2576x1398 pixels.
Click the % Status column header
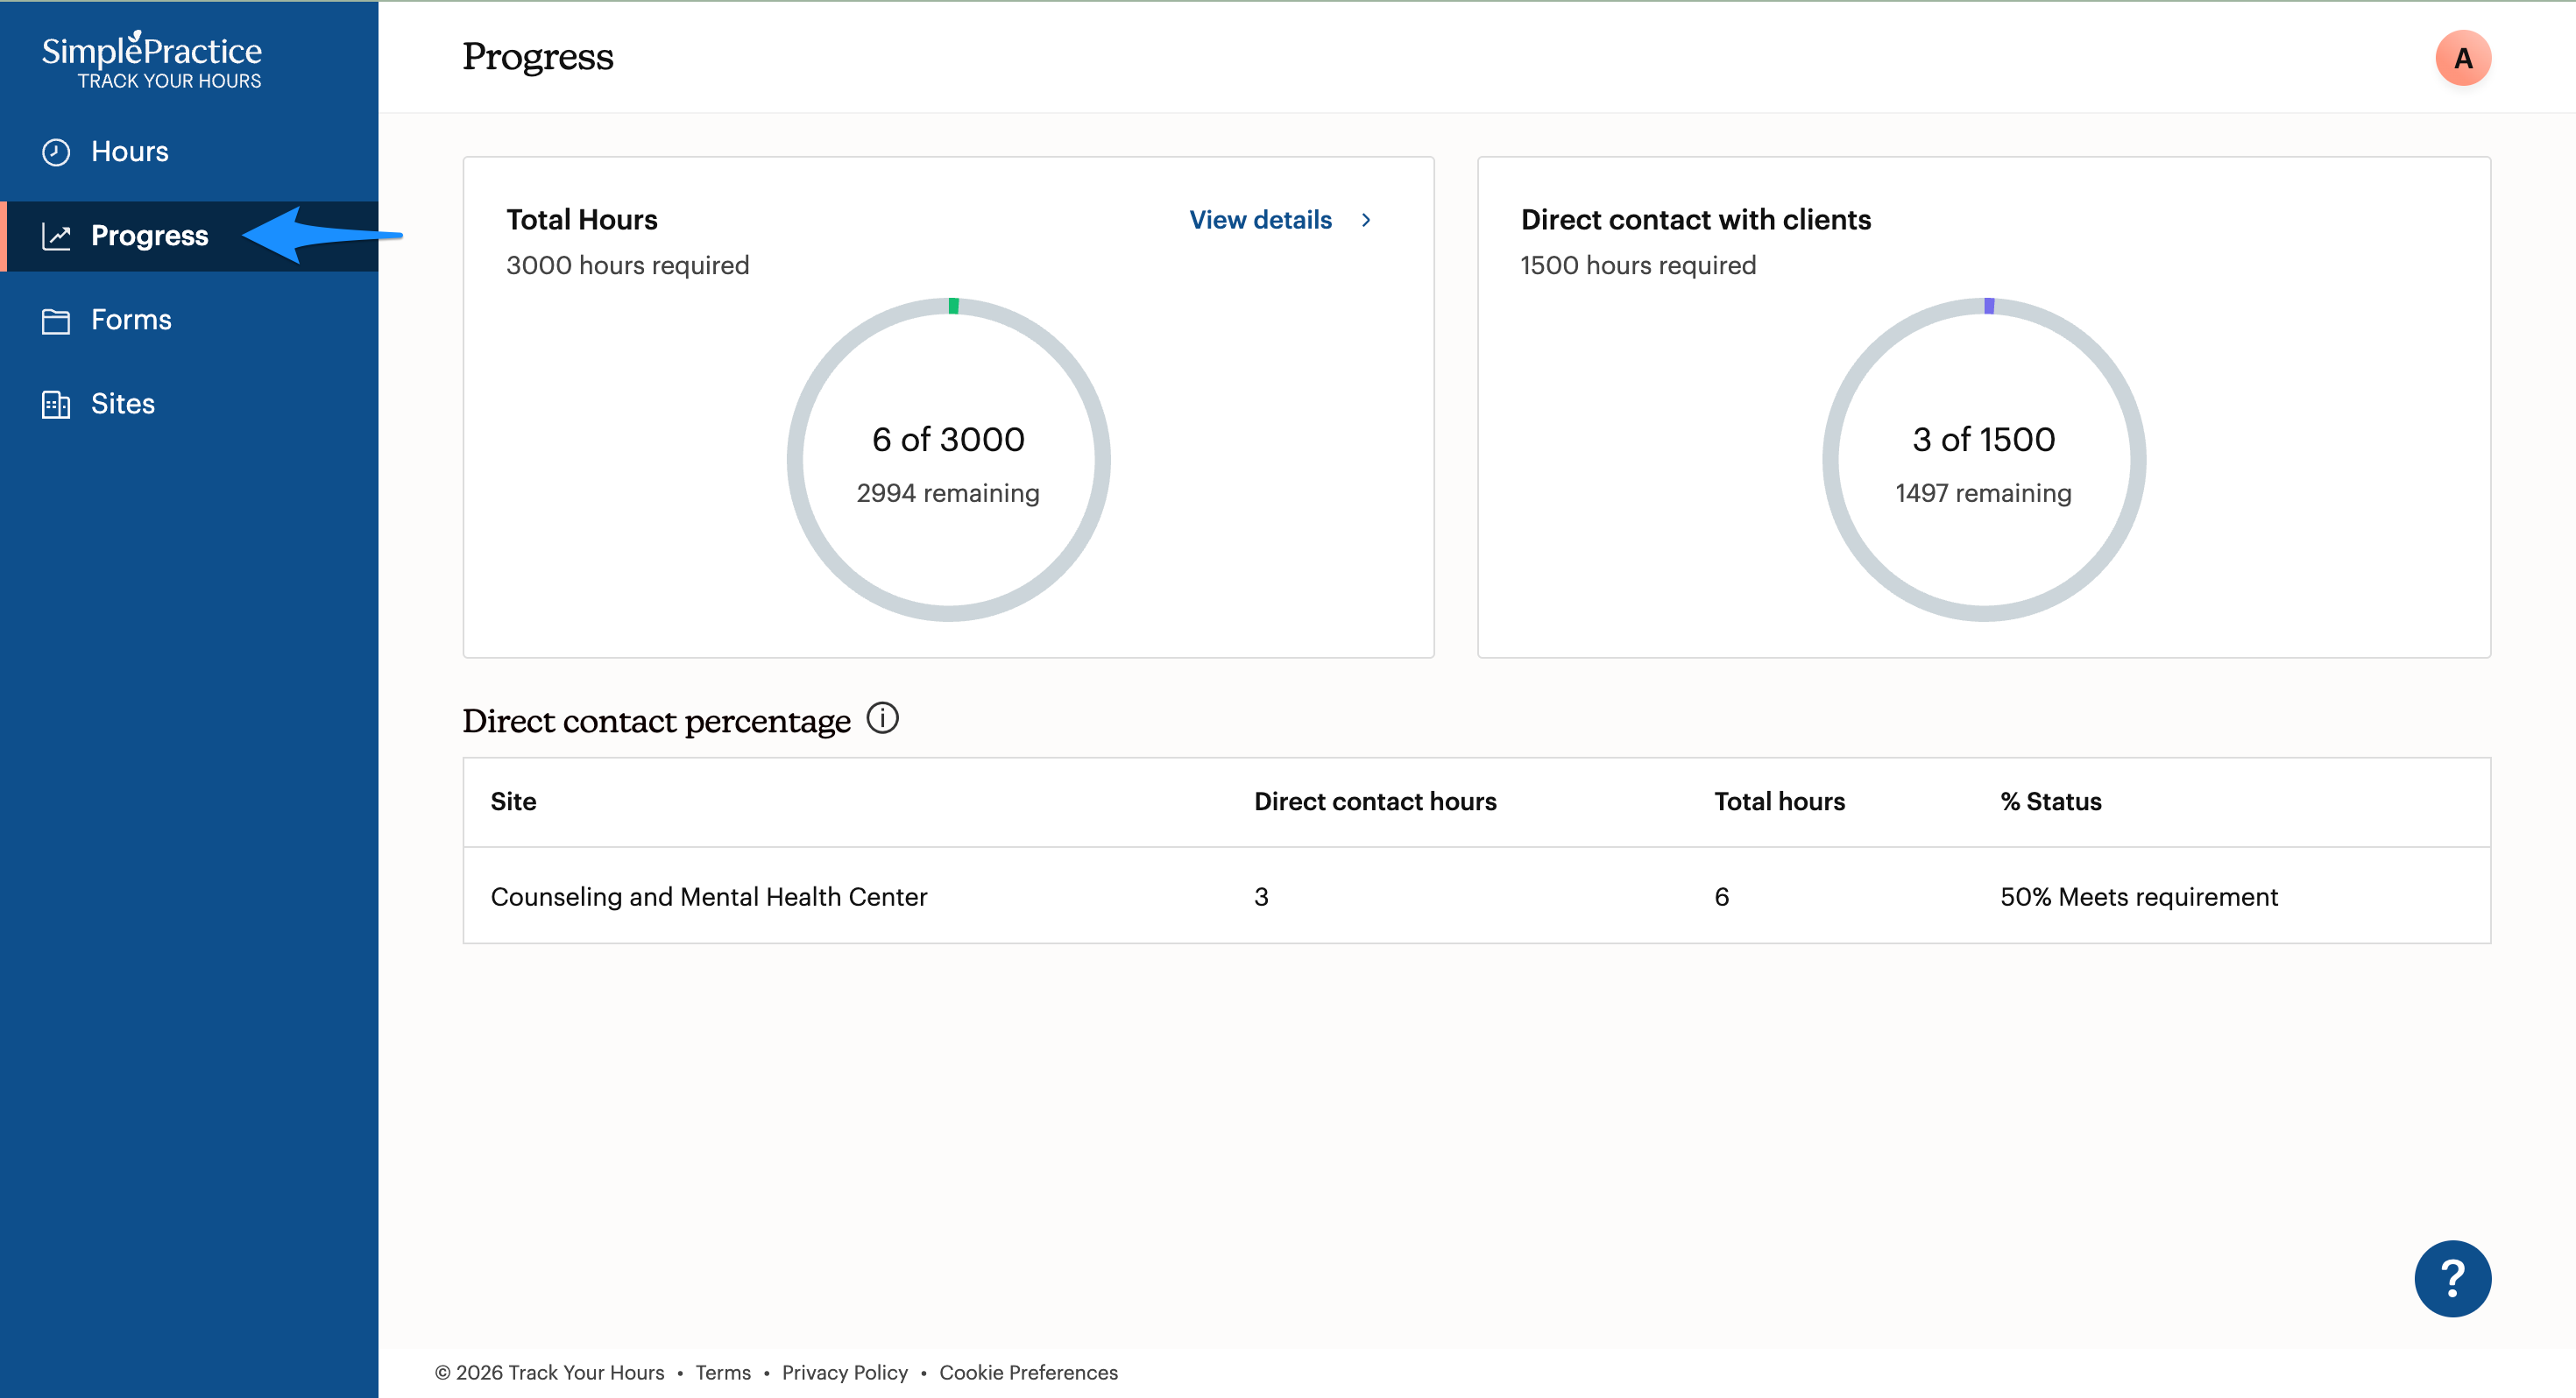click(x=2051, y=801)
